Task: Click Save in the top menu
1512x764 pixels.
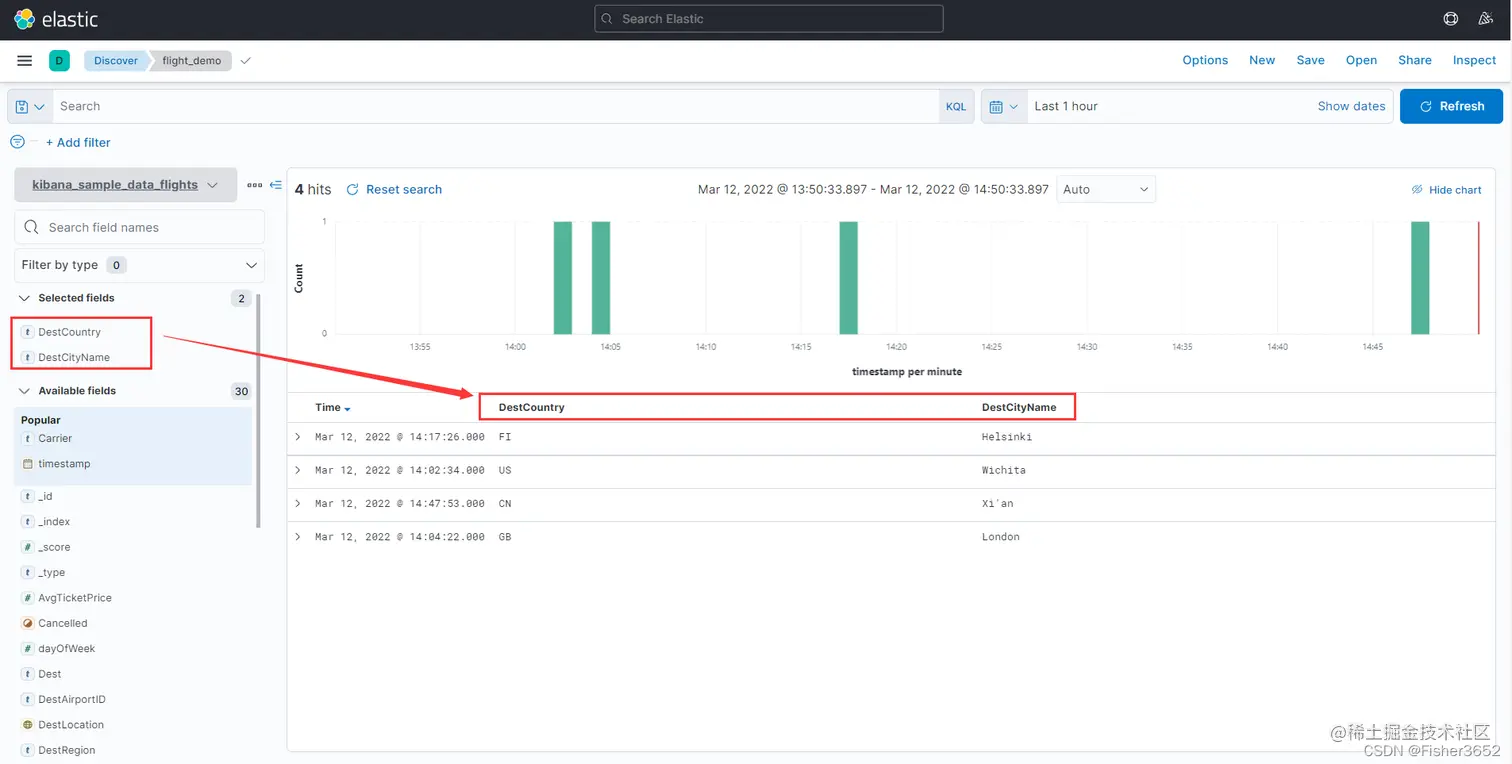Action: (1310, 60)
